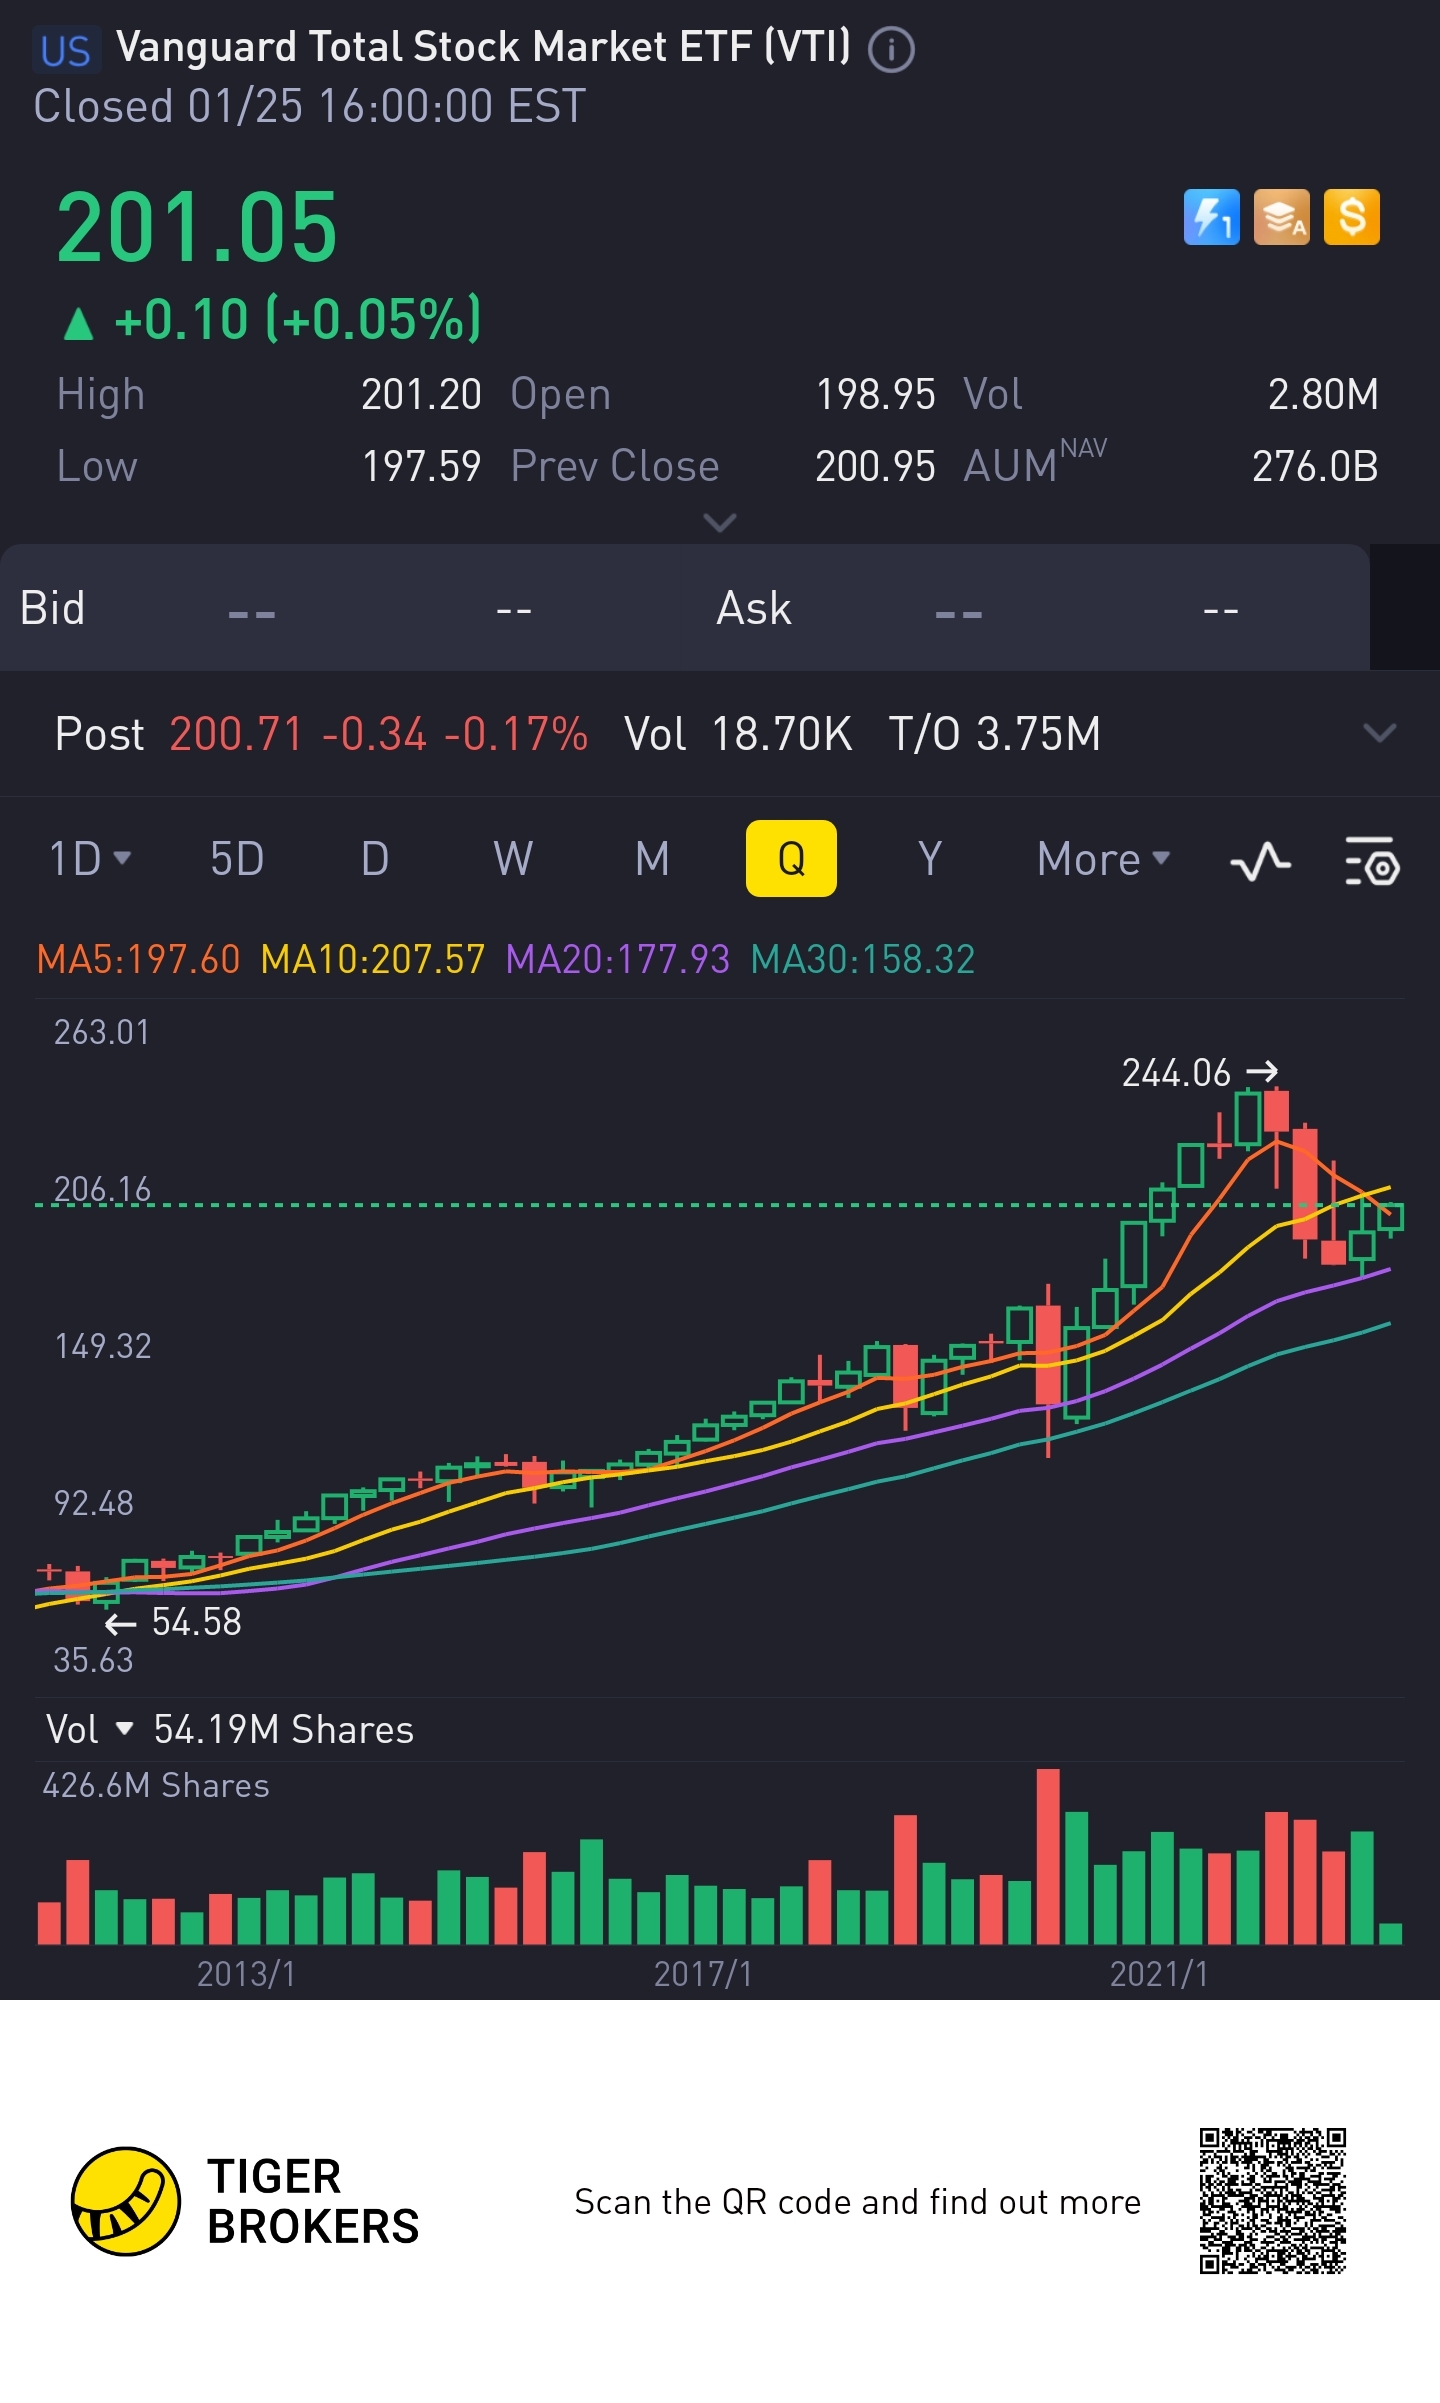The height and width of the screenshot is (2403, 1440).
Task: Tap the Closed 01/25 16:00:00 EST status
Action: click(x=310, y=106)
